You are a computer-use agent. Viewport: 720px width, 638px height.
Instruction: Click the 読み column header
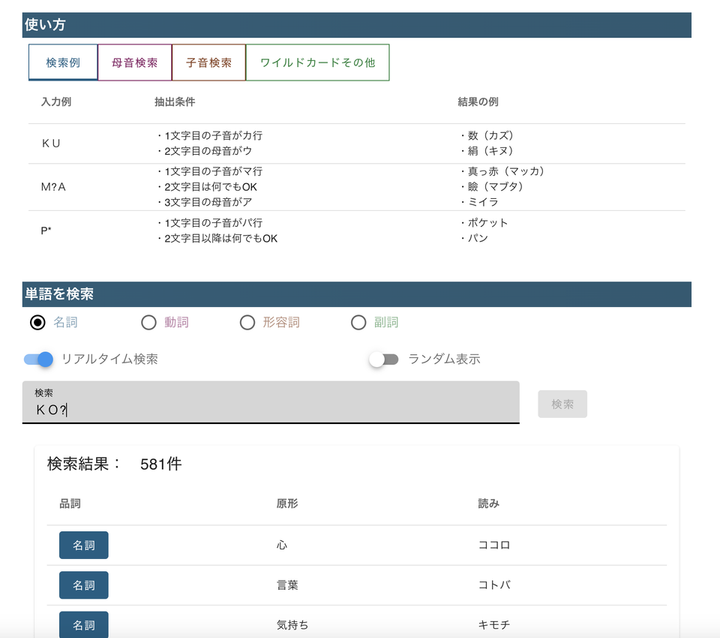(489, 504)
